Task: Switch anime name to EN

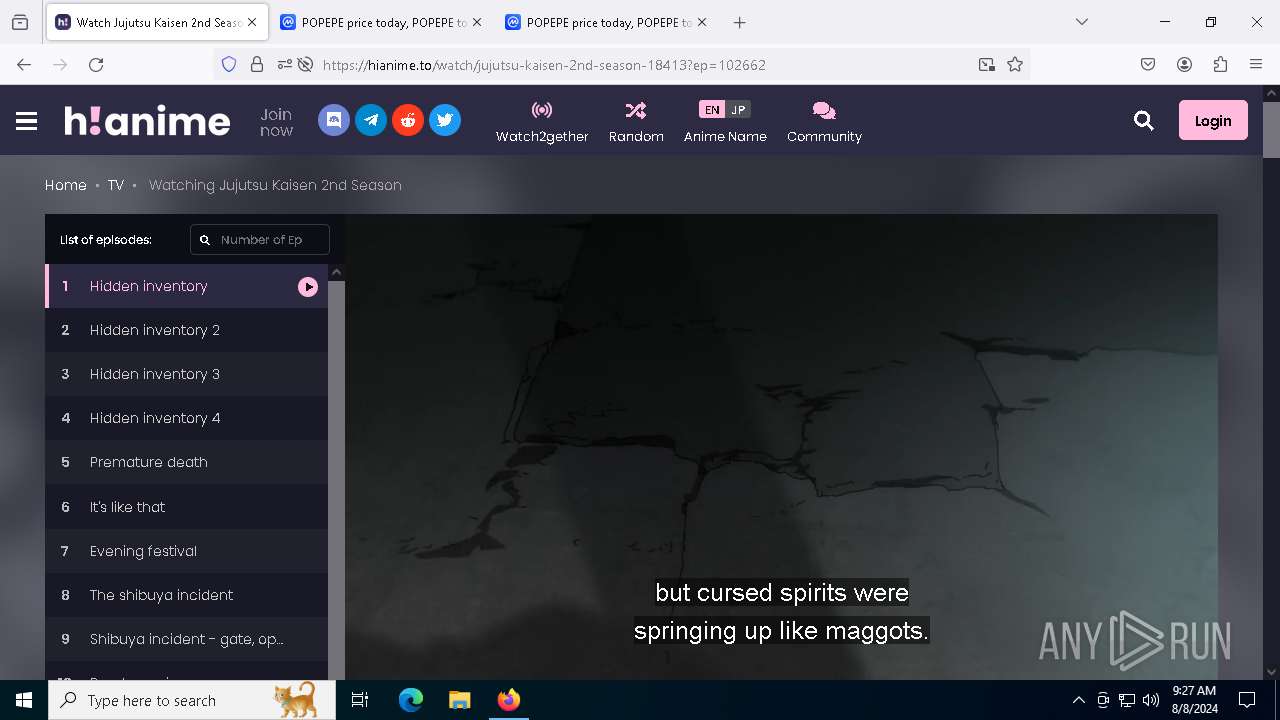Action: point(712,110)
